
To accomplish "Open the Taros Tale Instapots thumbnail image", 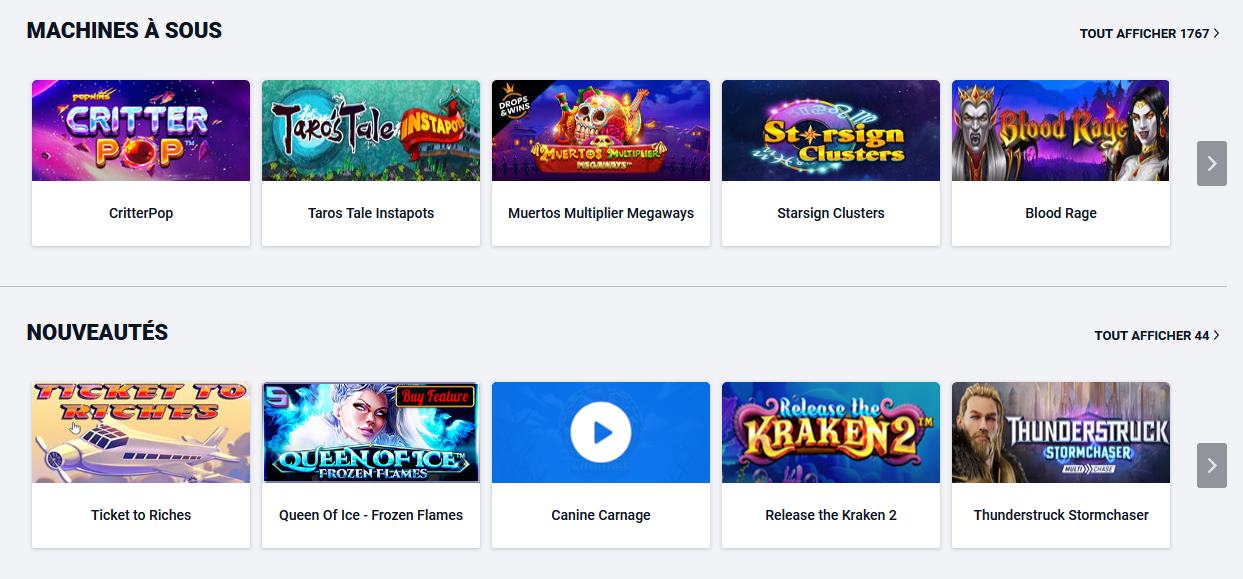I will (x=371, y=131).
